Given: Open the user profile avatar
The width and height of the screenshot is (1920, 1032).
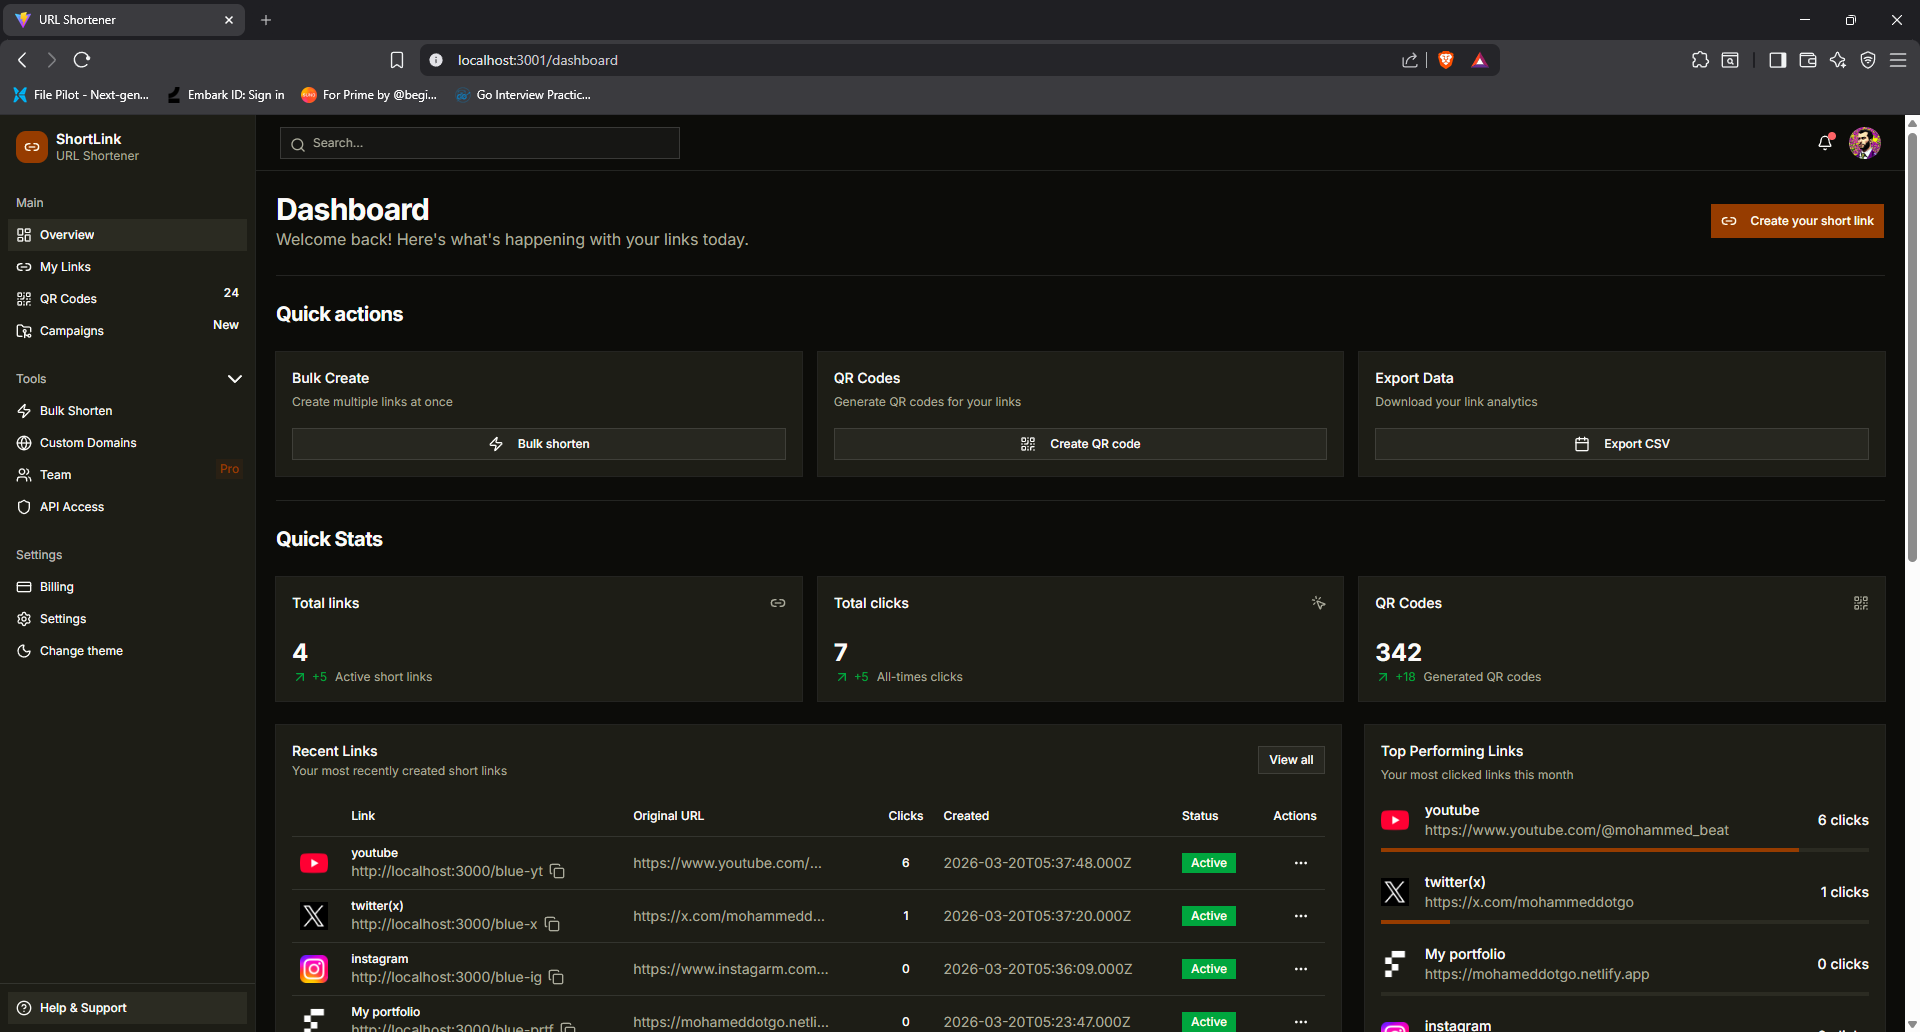Looking at the screenshot, I should click(1864, 143).
